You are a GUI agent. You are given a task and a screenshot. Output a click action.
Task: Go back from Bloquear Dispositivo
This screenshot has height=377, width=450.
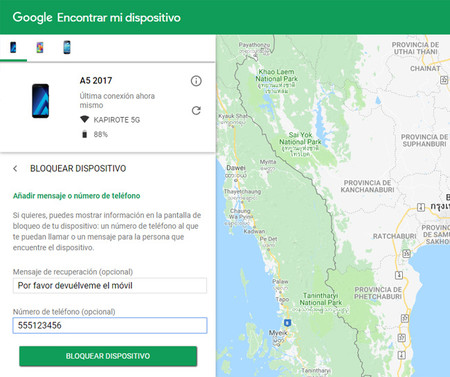(15, 169)
